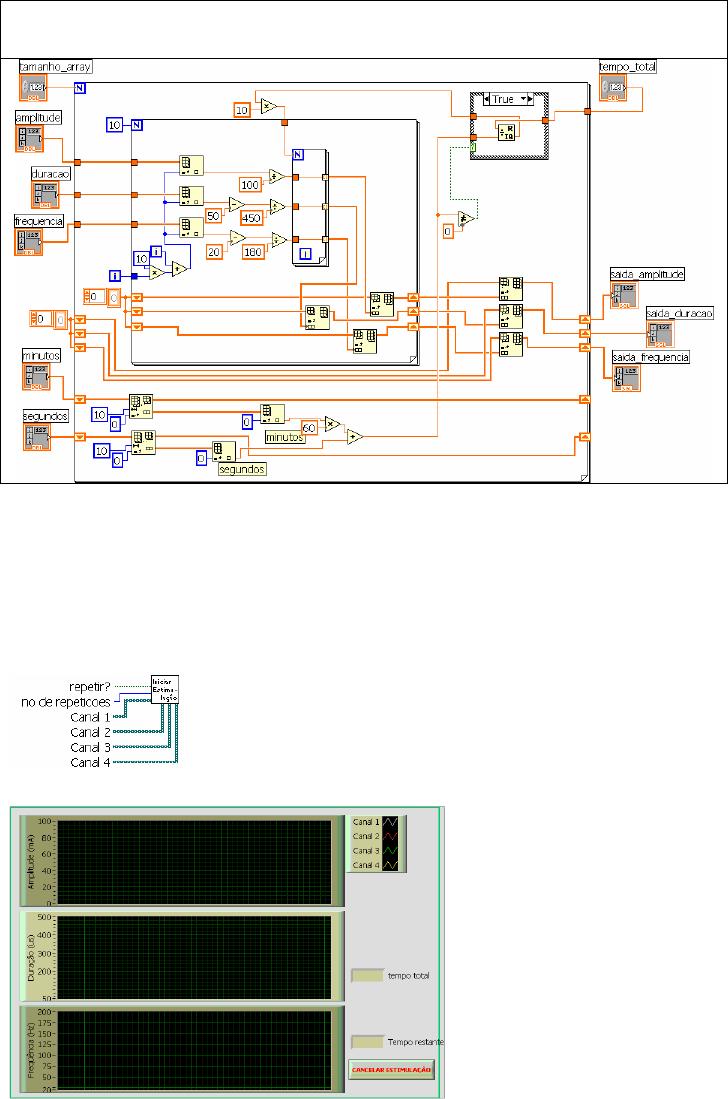Click the Amplitude (mA) chart area

click(194, 861)
